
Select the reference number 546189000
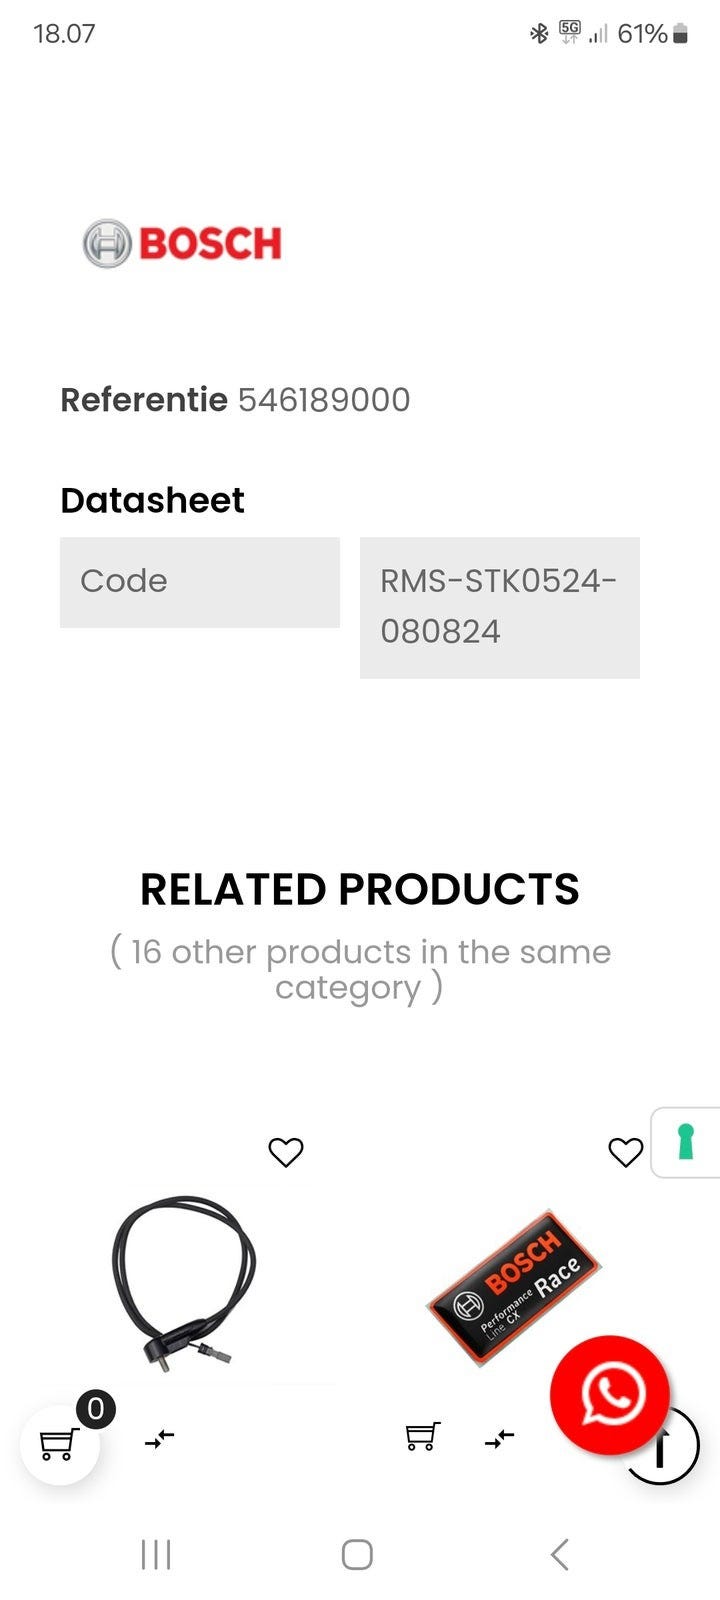(324, 400)
